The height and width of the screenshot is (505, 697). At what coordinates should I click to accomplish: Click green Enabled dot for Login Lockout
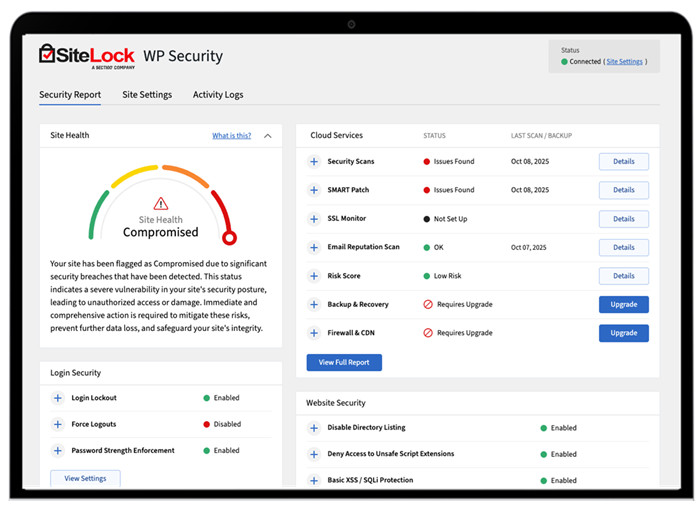coord(207,398)
